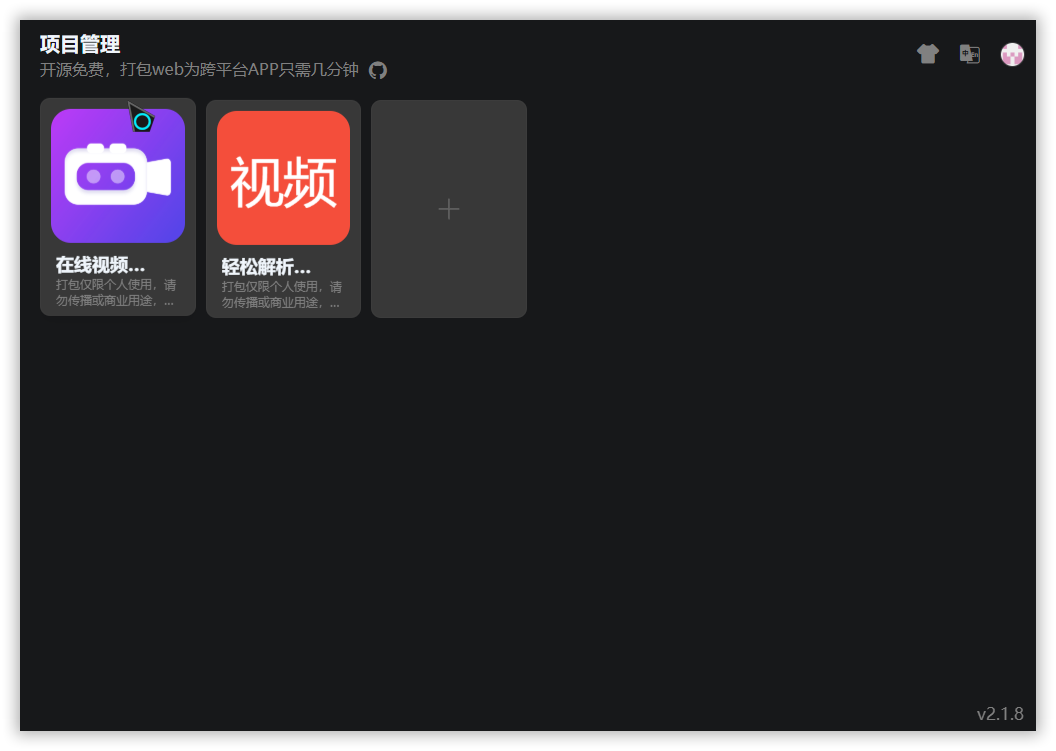Click the red 视频 app icon
Screen dimensions: 1056x751
tap(284, 178)
